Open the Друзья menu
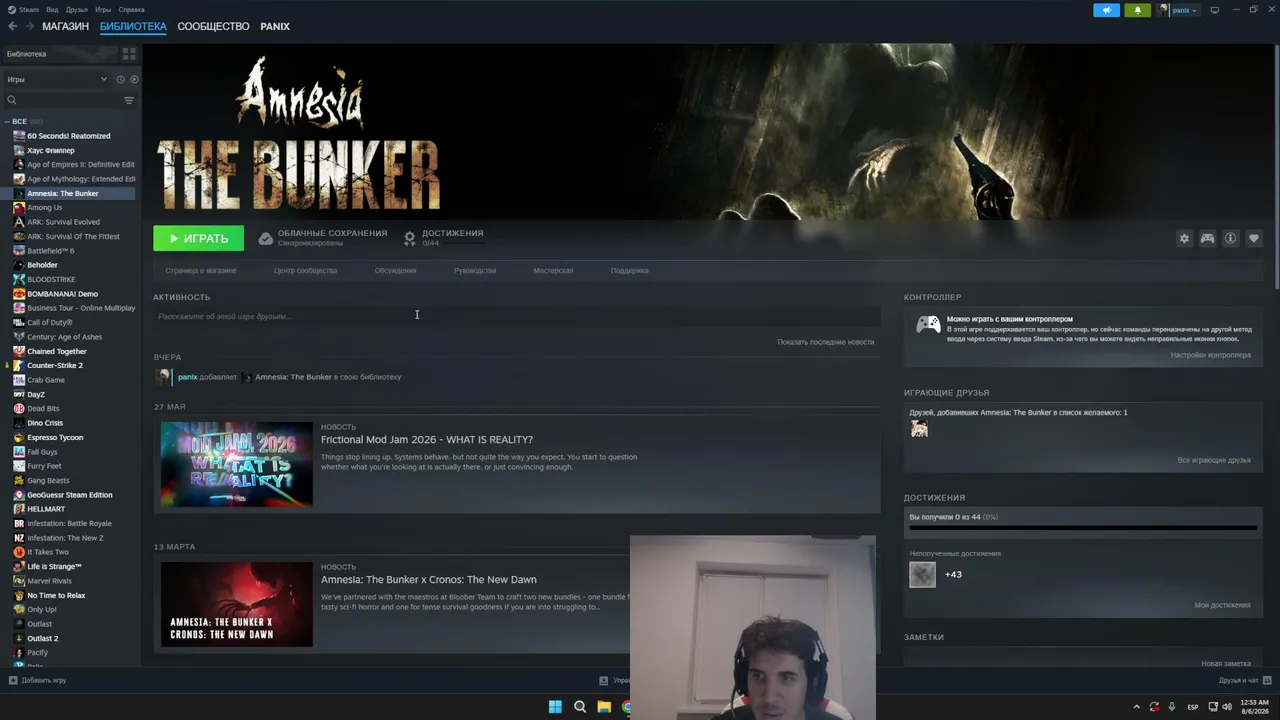 (77, 10)
